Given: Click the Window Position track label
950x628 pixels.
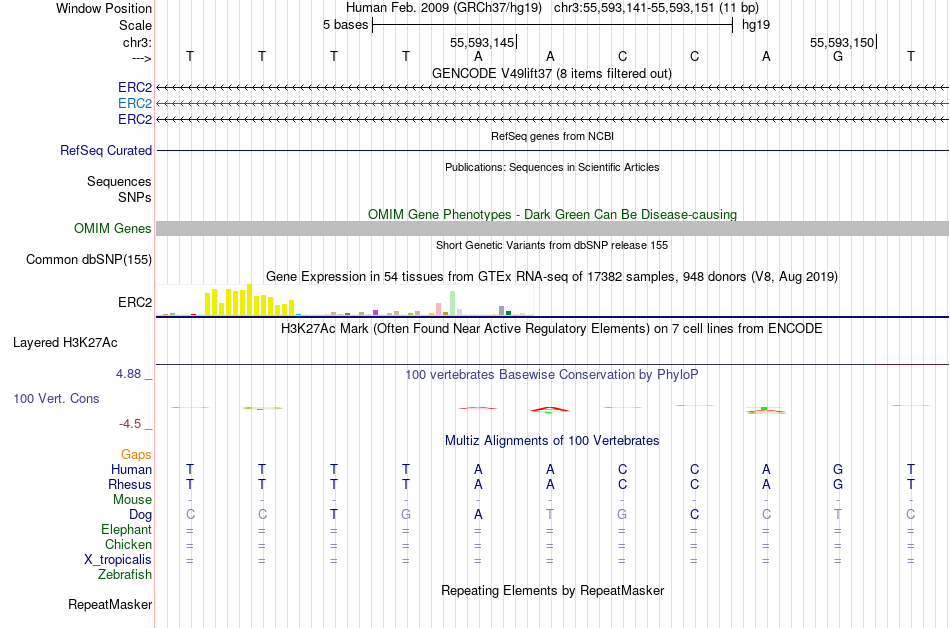Looking at the screenshot, I should (104, 8).
